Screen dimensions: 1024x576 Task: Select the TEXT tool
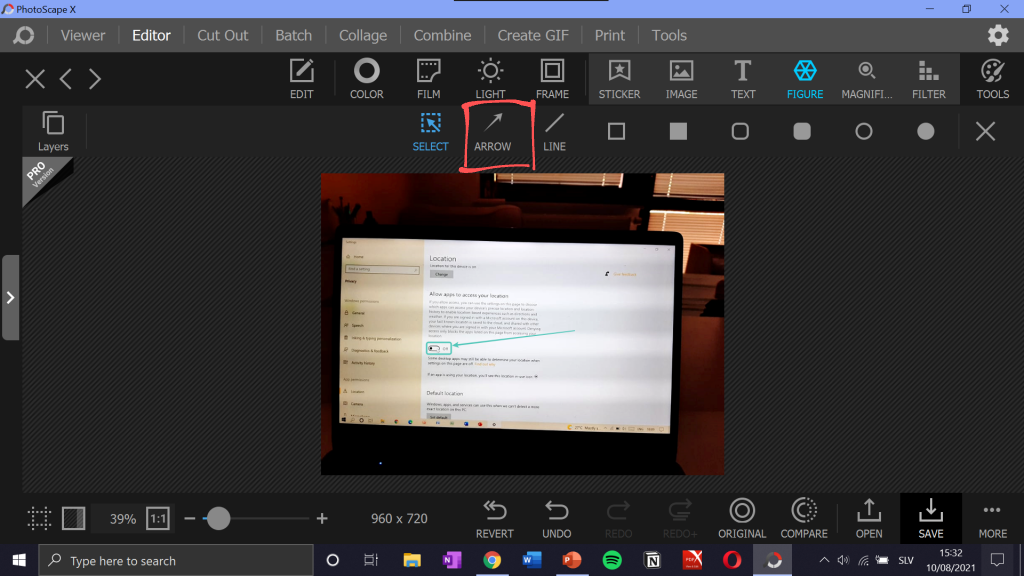(x=743, y=79)
